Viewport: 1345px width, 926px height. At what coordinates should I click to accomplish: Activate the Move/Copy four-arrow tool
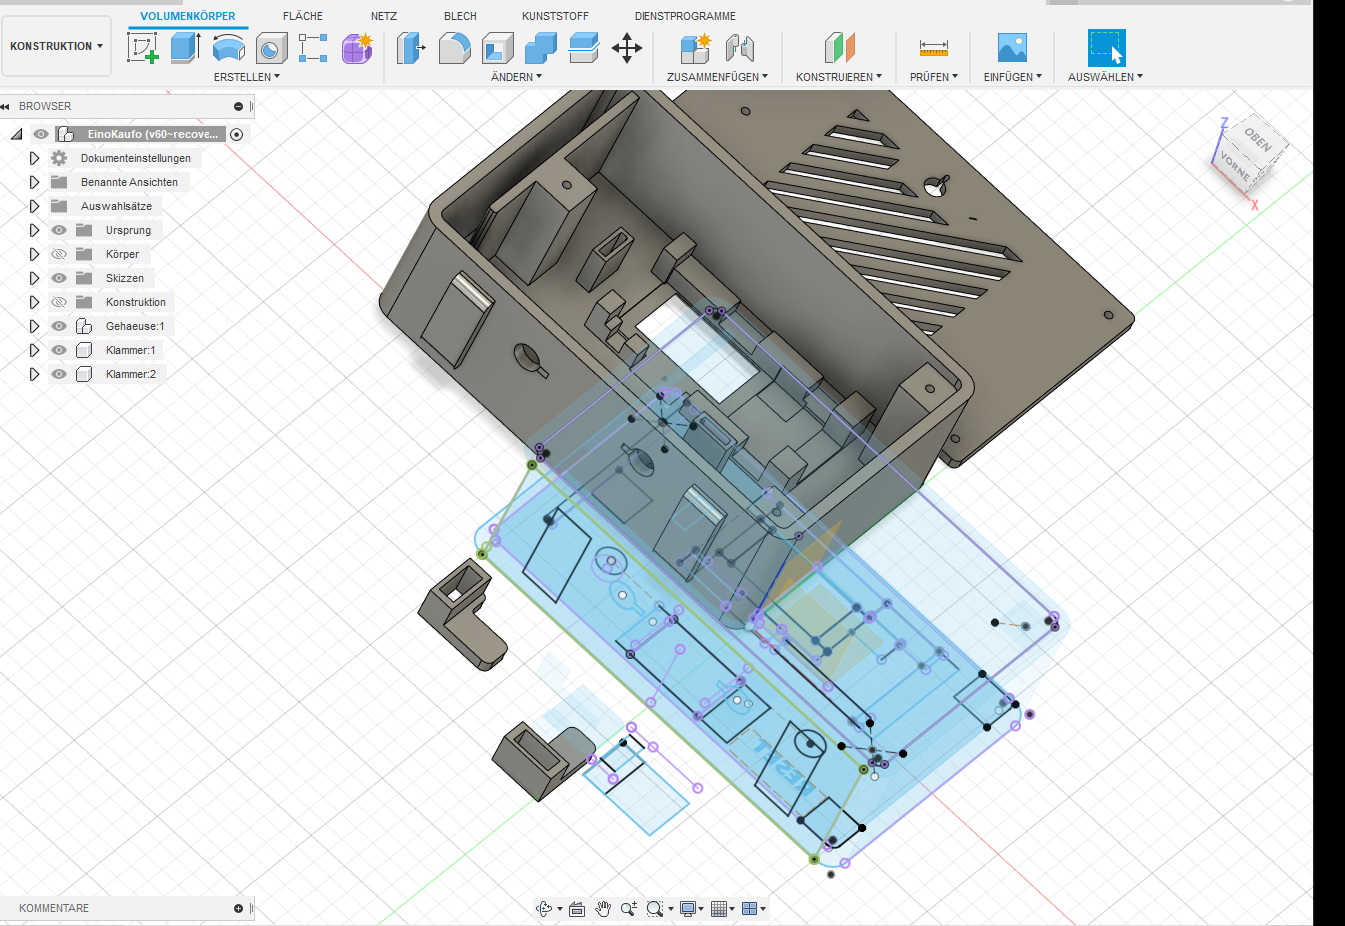point(627,47)
